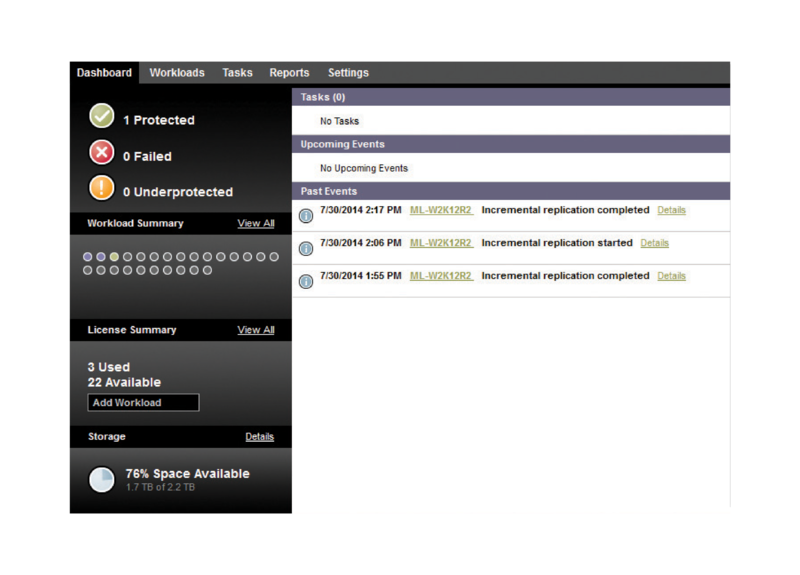Click the "No Tasks" text
The height and width of the screenshot is (575, 800).
pos(339,121)
